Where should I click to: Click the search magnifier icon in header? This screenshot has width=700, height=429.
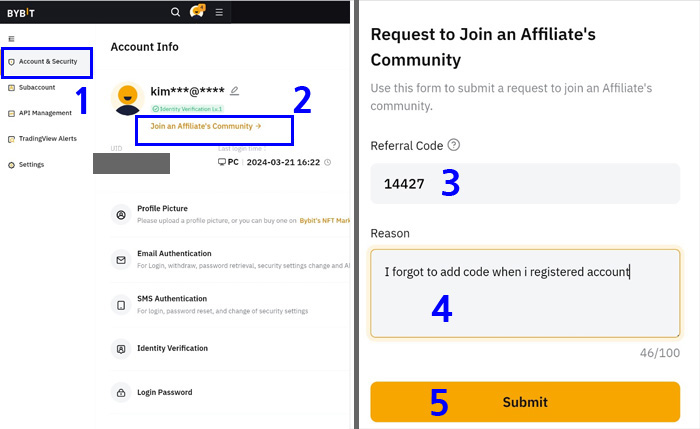(x=175, y=12)
